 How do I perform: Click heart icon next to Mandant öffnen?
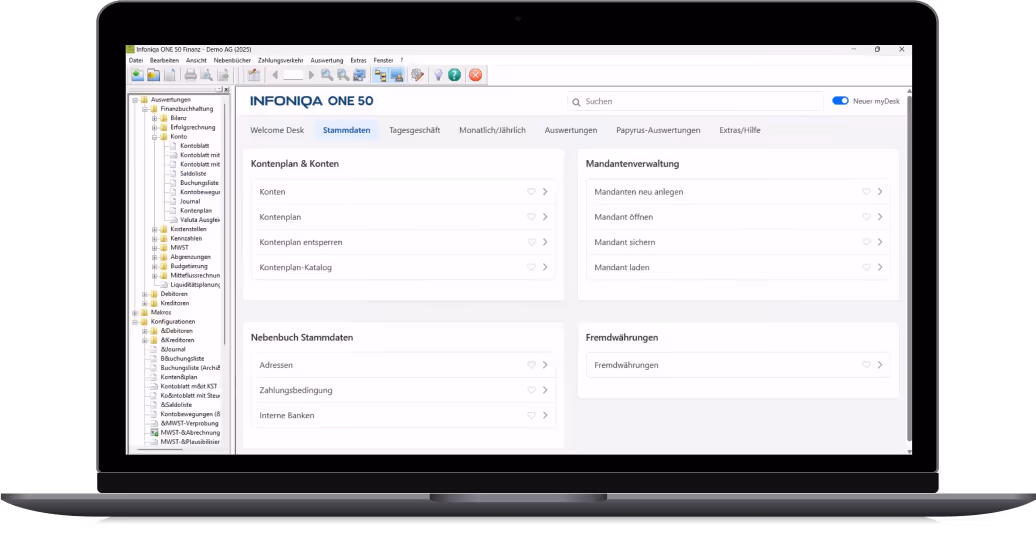pyautogui.click(x=866, y=217)
